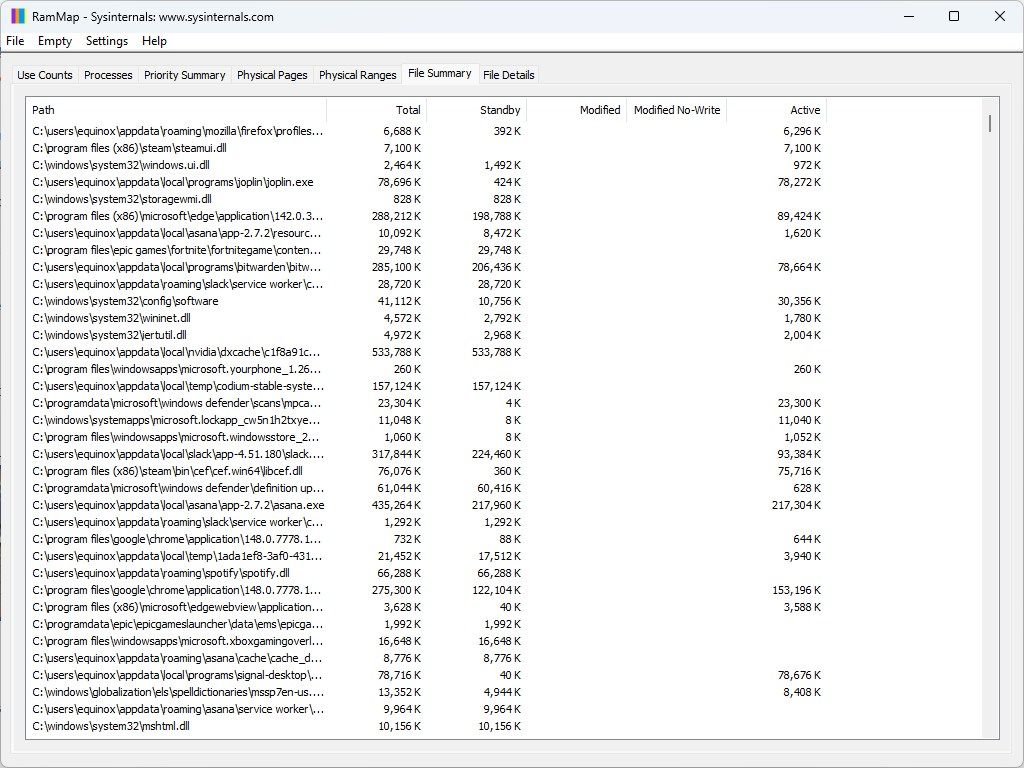The image size is (1024, 768).
Task: Click the 206,436 K standby value
Action: click(496, 267)
